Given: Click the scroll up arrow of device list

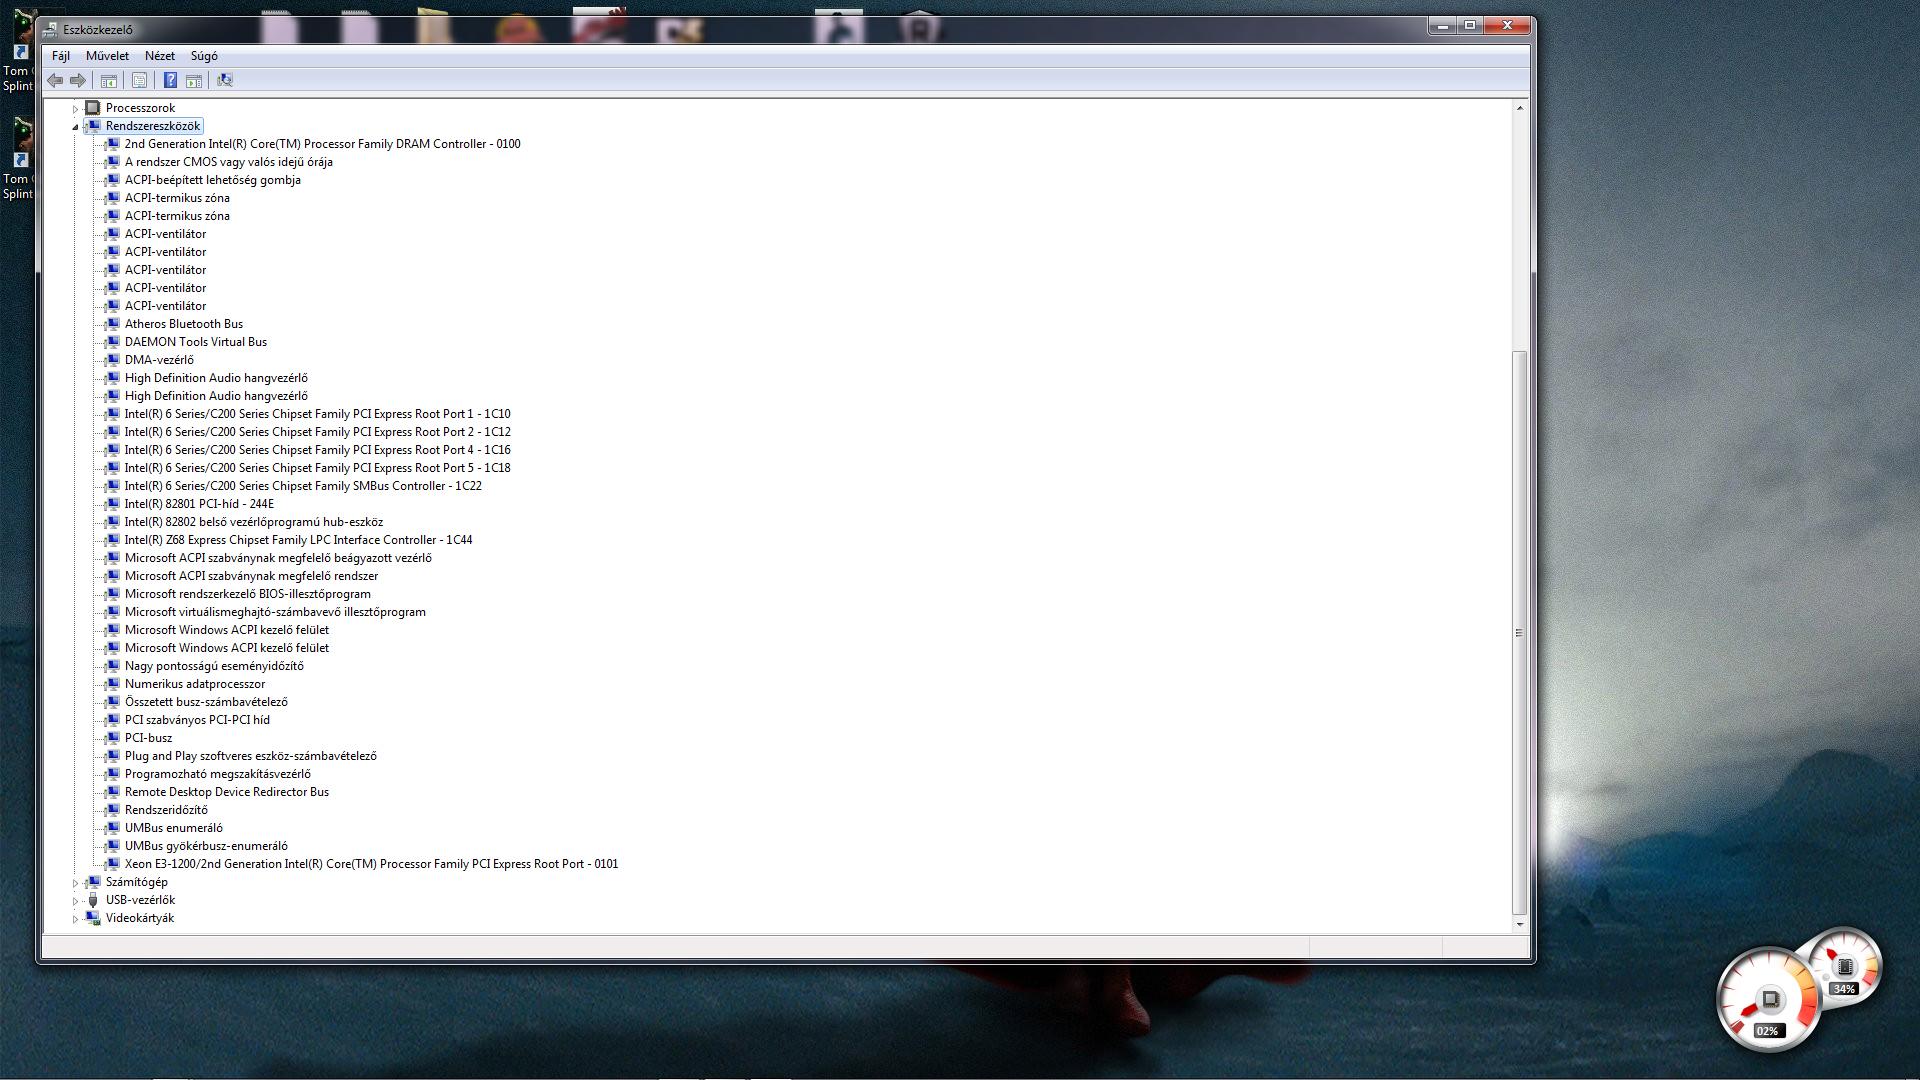Looking at the screenshot, I should (1520, 108).
